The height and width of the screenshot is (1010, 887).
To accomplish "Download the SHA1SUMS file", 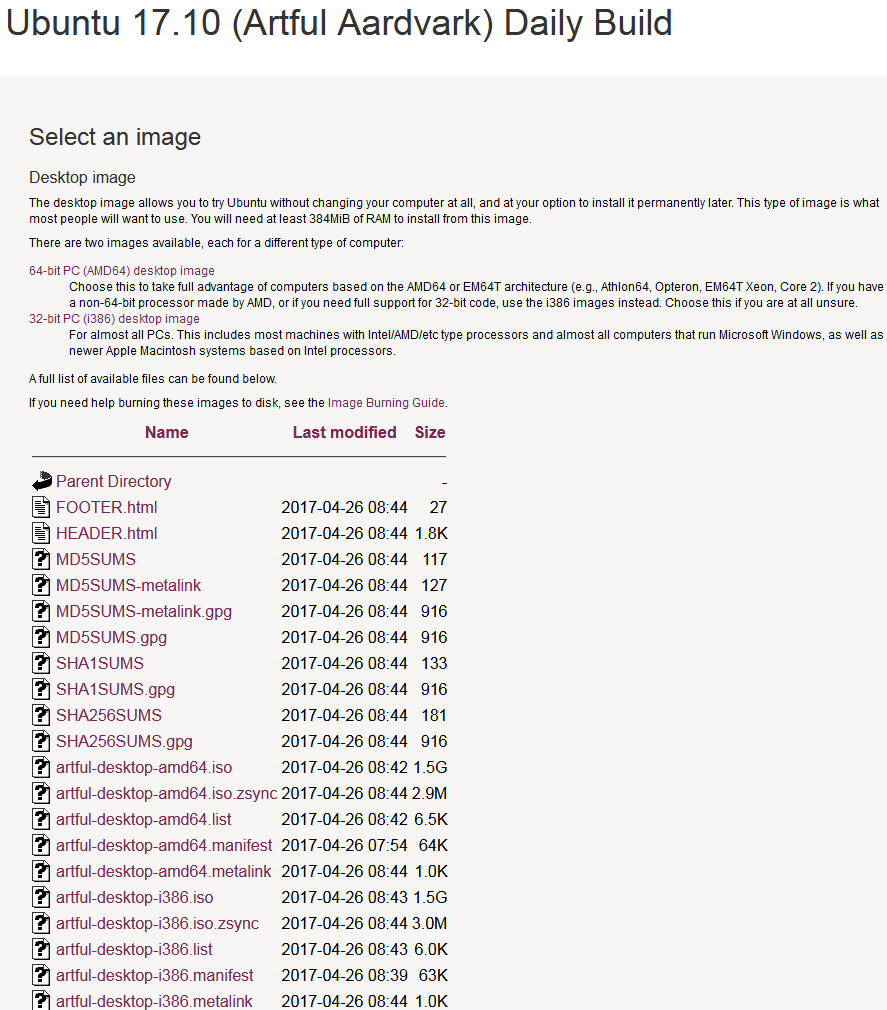I will click(x=100, y=663).
